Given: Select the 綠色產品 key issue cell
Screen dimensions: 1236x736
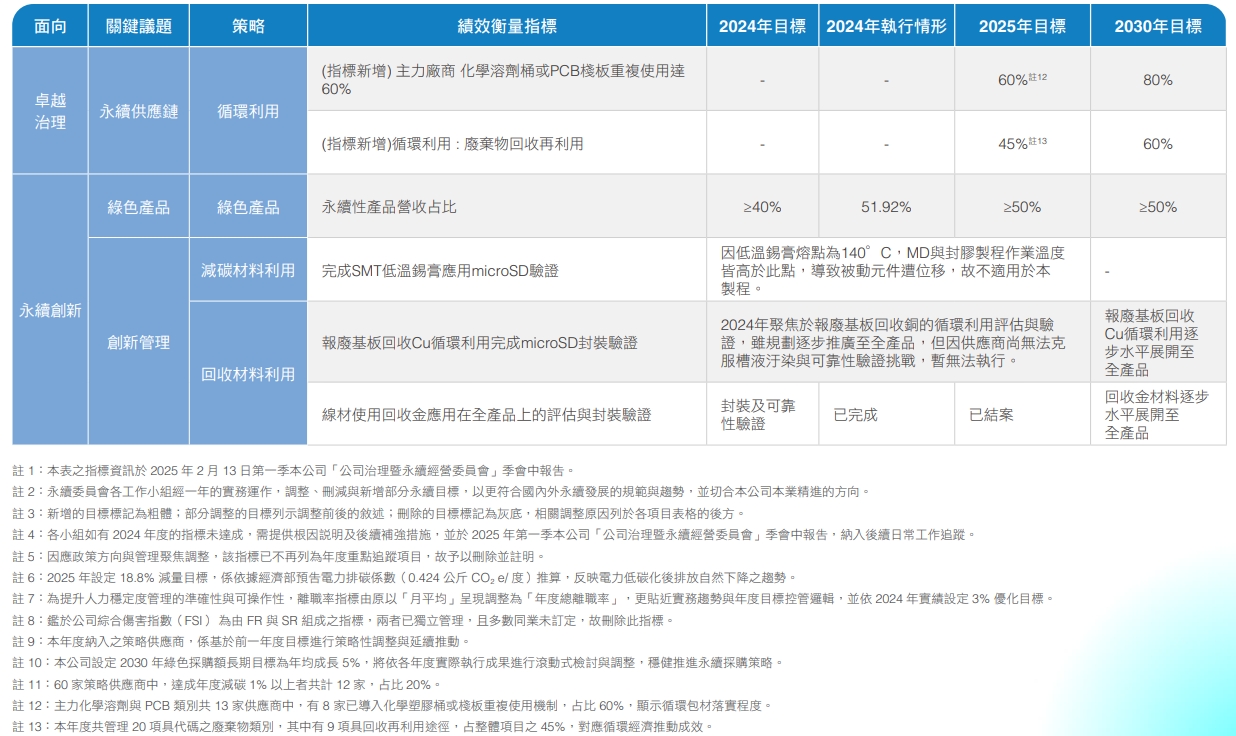Looking at the screenshot, I should (138, 207).
